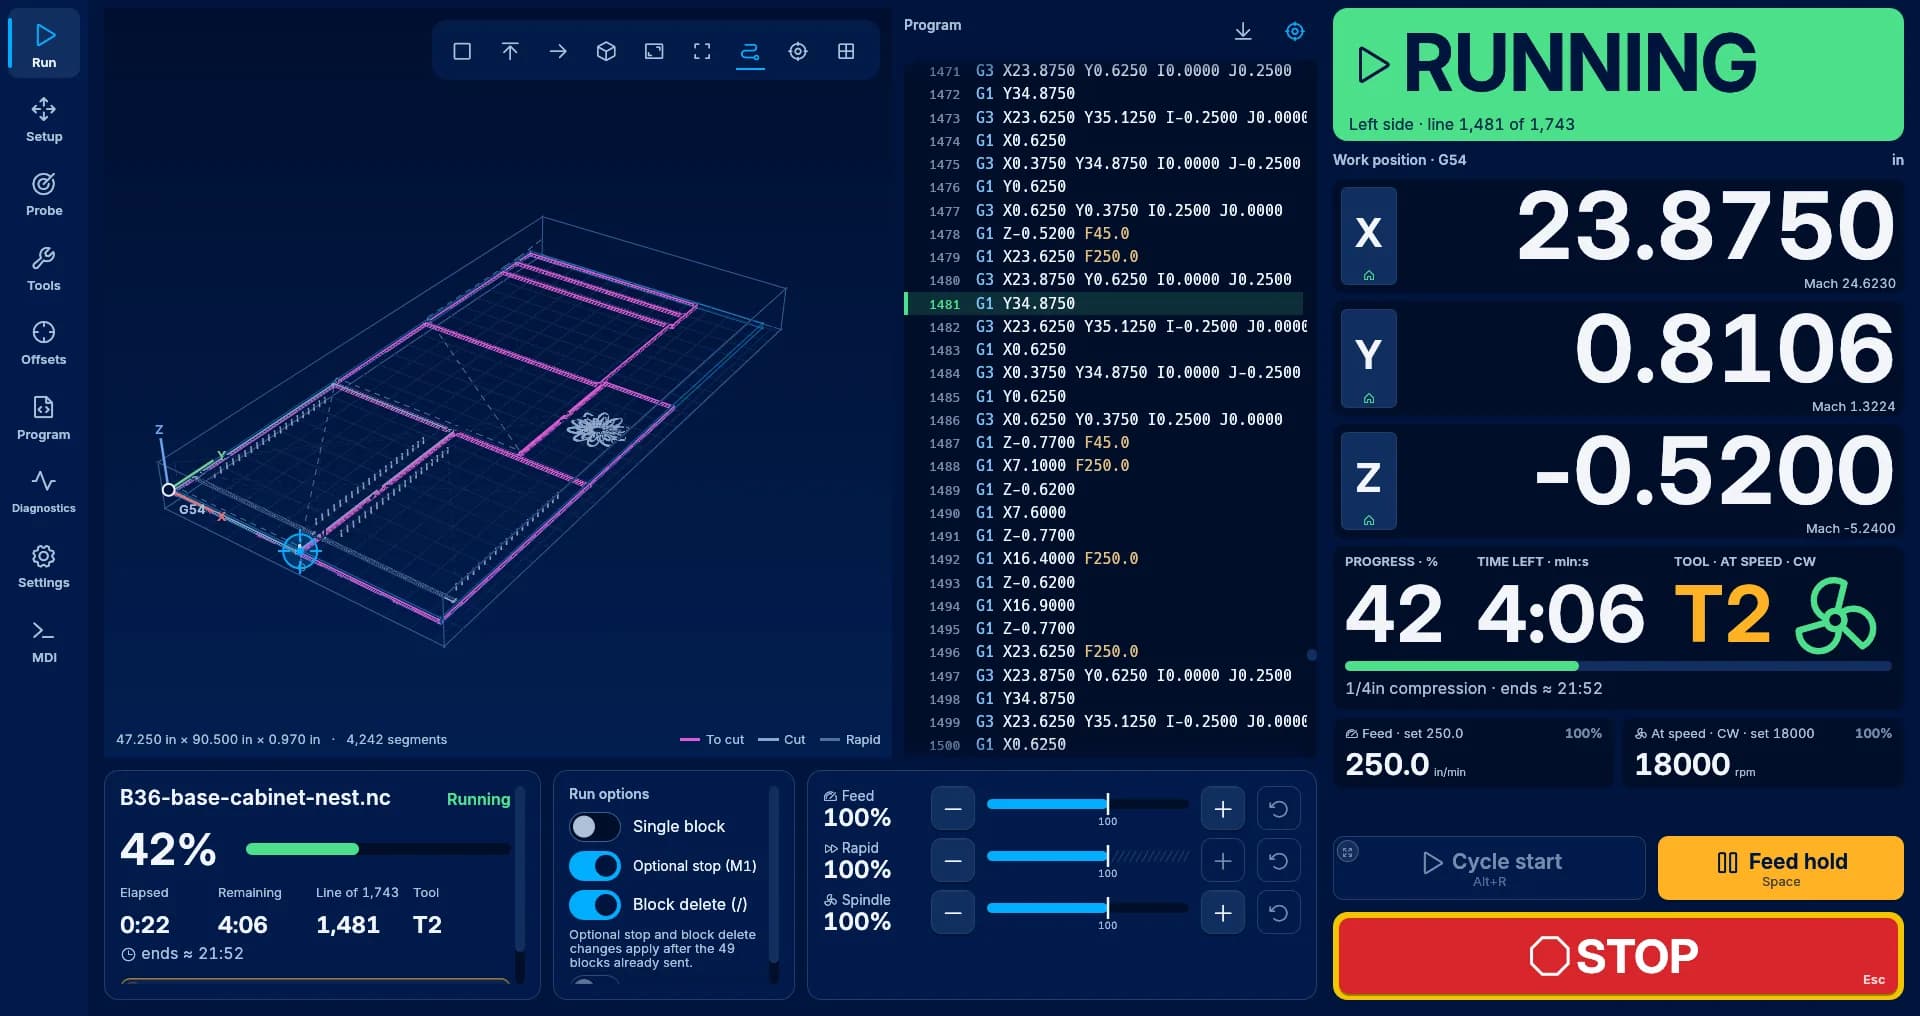Decrease the Rapid override with minus
The width and height of the screenshot is (1920, 1016).
click(x=953, y=861)
